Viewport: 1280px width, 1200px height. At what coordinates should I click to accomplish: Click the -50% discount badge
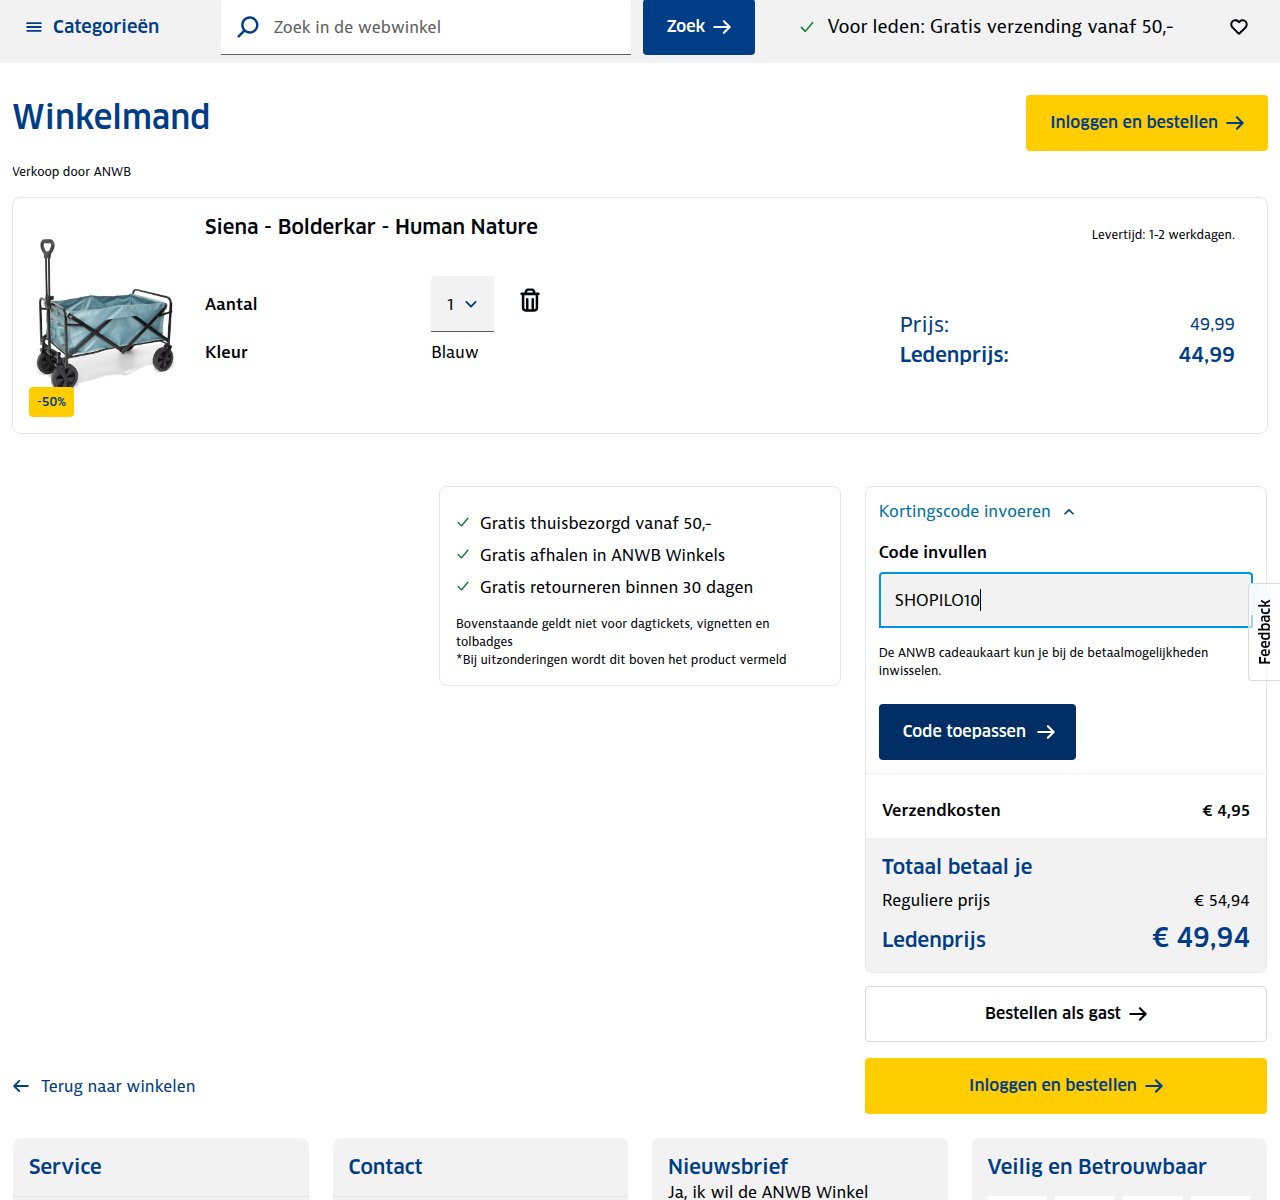pyautogui.click(x=52, y=402)
